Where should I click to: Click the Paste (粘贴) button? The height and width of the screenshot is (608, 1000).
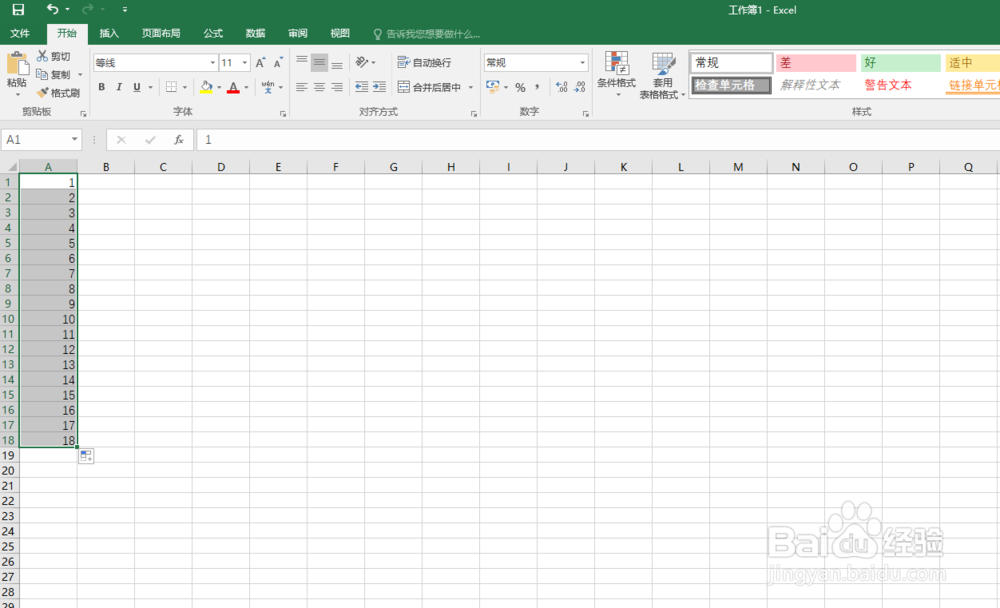tap(18, 70)
